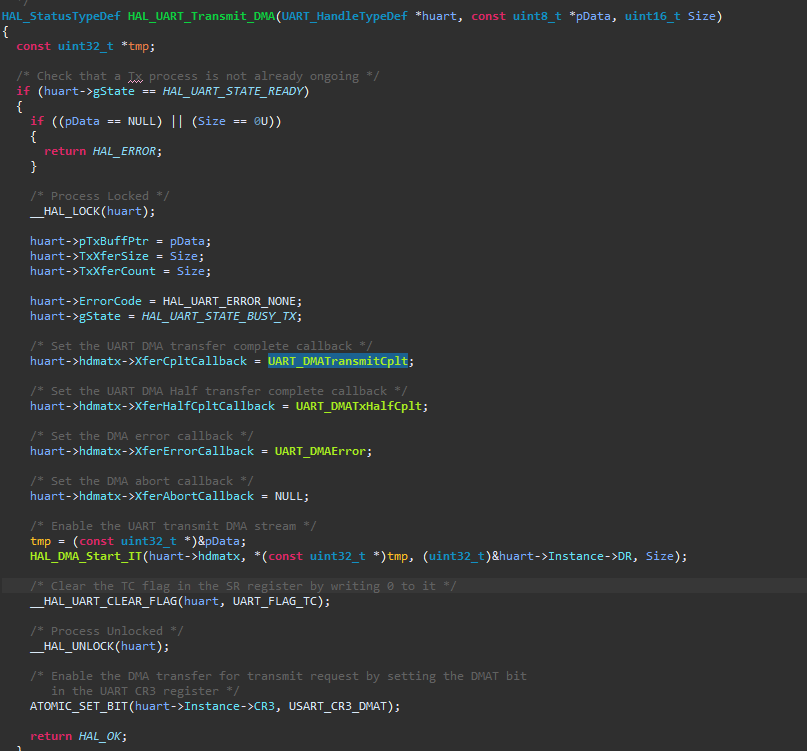Screen dimensions: 807x751
Task: Click XferAbortCallback member name
Action: tap(195, 496)
